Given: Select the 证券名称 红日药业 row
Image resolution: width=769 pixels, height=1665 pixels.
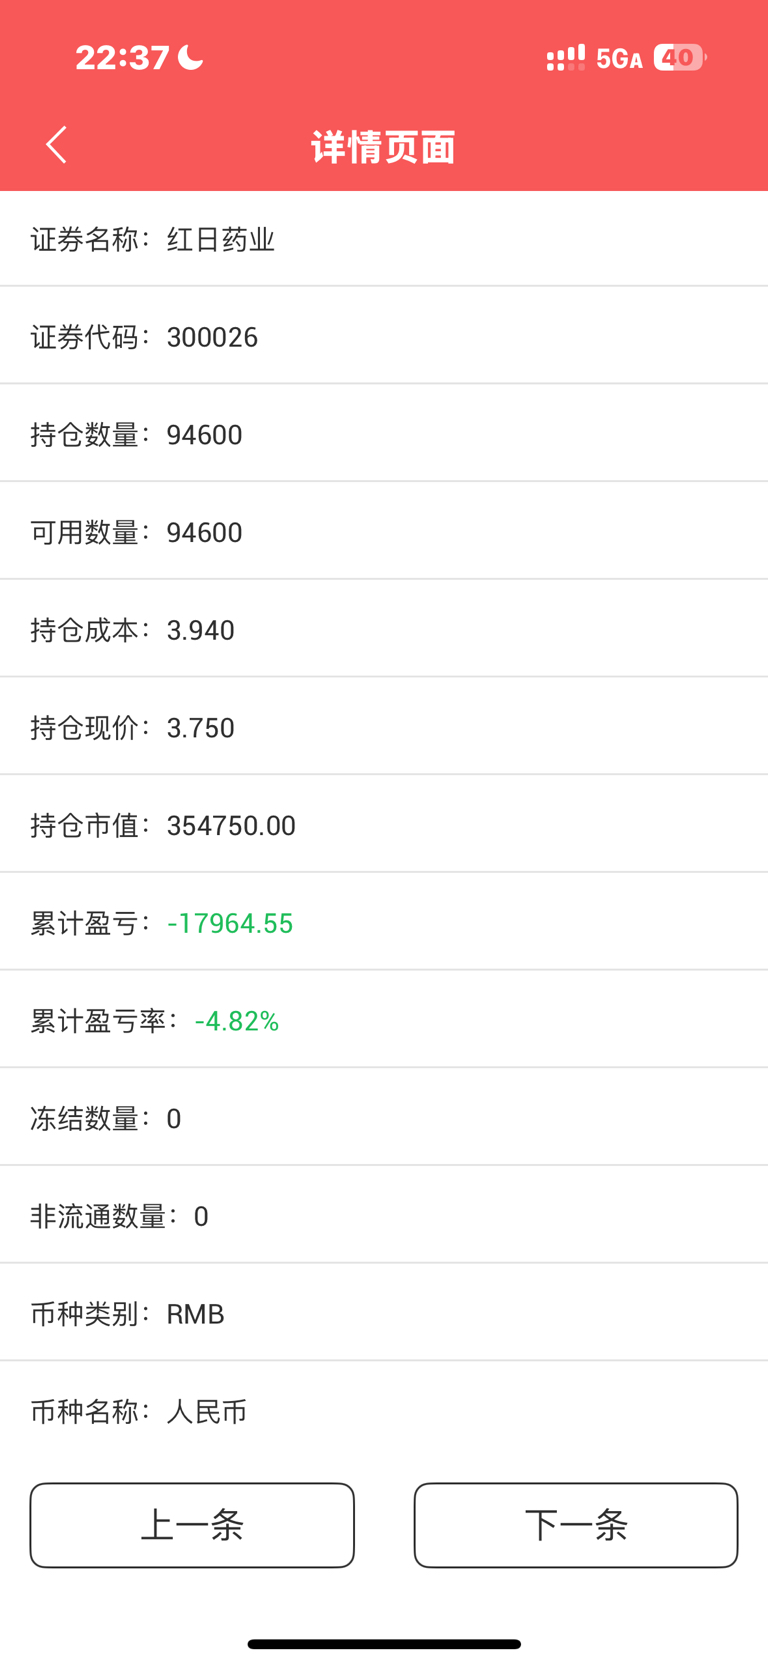Looking at the screenshot, I should (384, 239).
